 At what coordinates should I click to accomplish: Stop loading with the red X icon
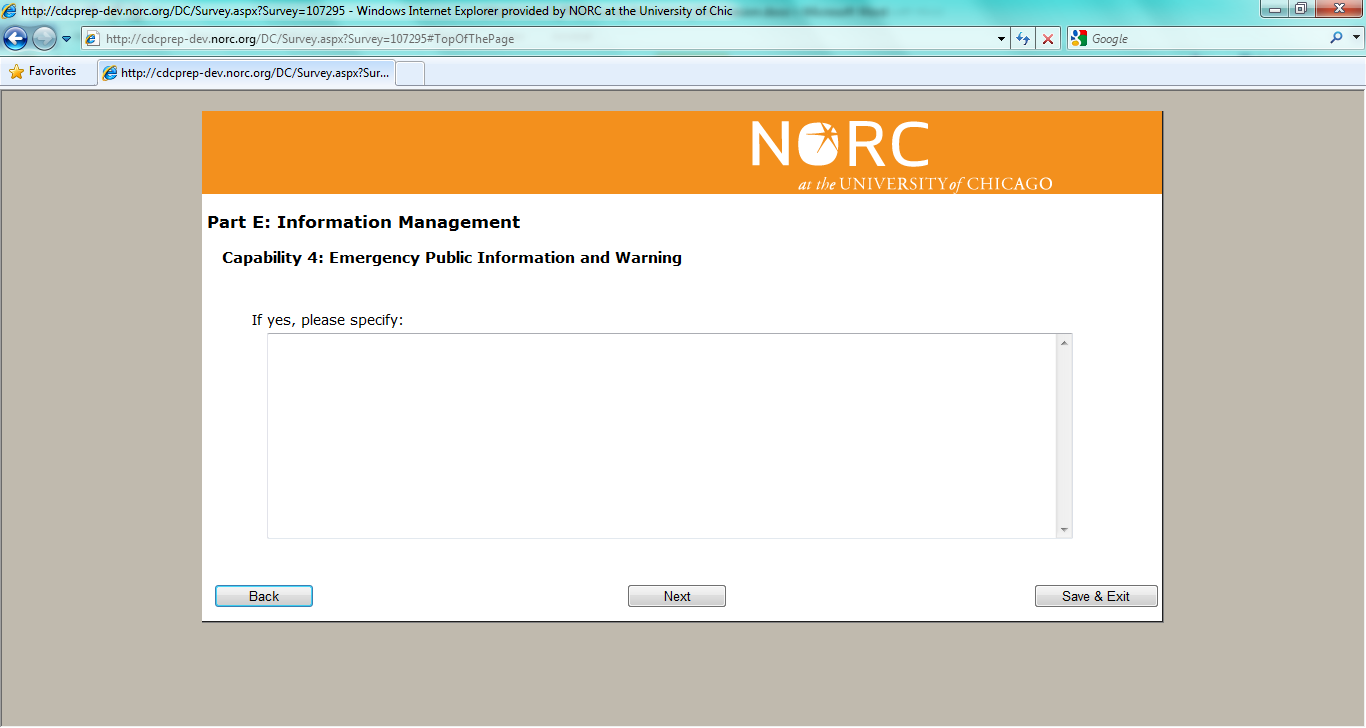click(x=1048, y=39)
